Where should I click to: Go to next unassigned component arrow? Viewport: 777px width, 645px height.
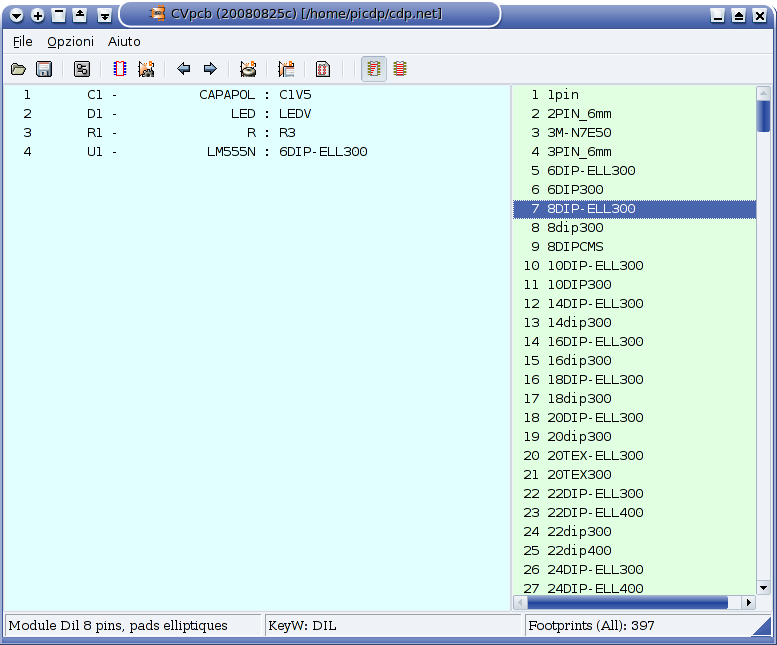[210, 69]
